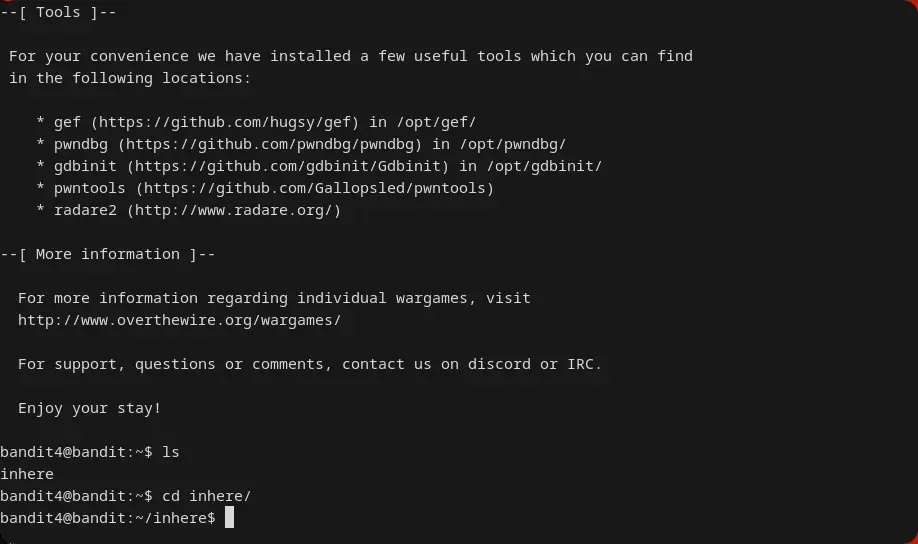
Task: Click the word "IRC" in the support line
Action: 584,364
